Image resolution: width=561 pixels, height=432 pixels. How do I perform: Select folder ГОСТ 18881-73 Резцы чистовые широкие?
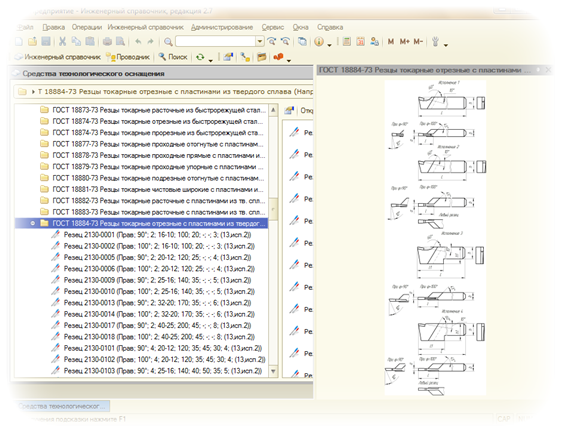153,189
